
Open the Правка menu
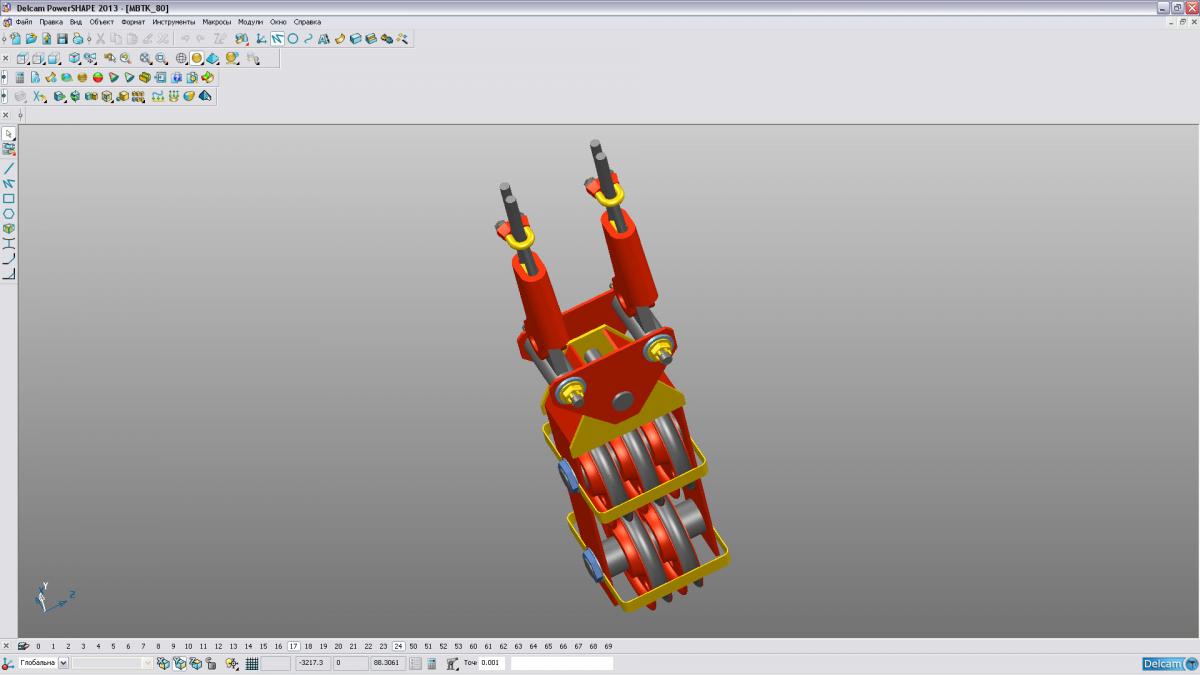[51, 21]
